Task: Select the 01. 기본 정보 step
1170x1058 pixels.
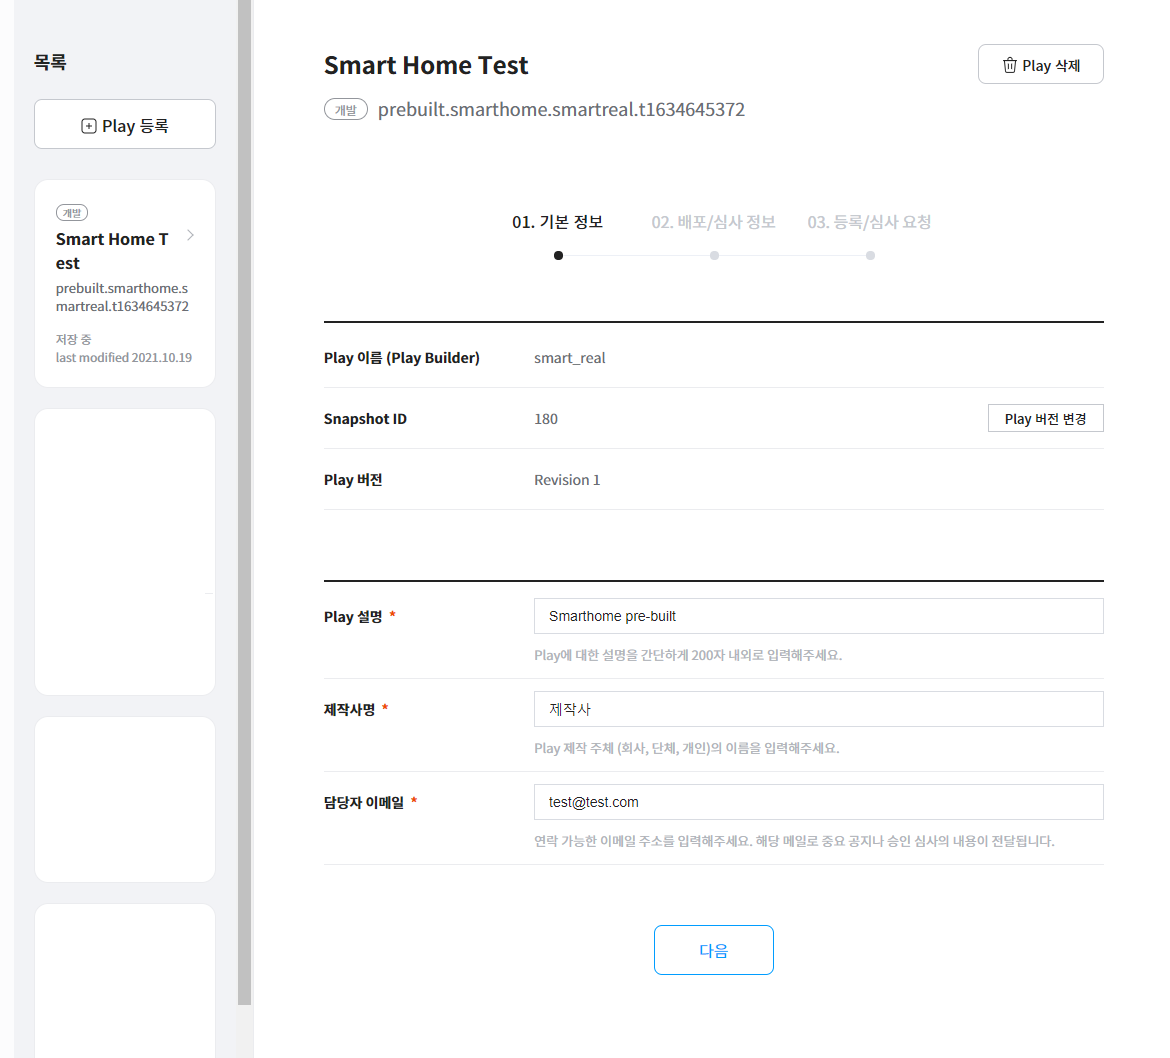Action: [557, 222]
